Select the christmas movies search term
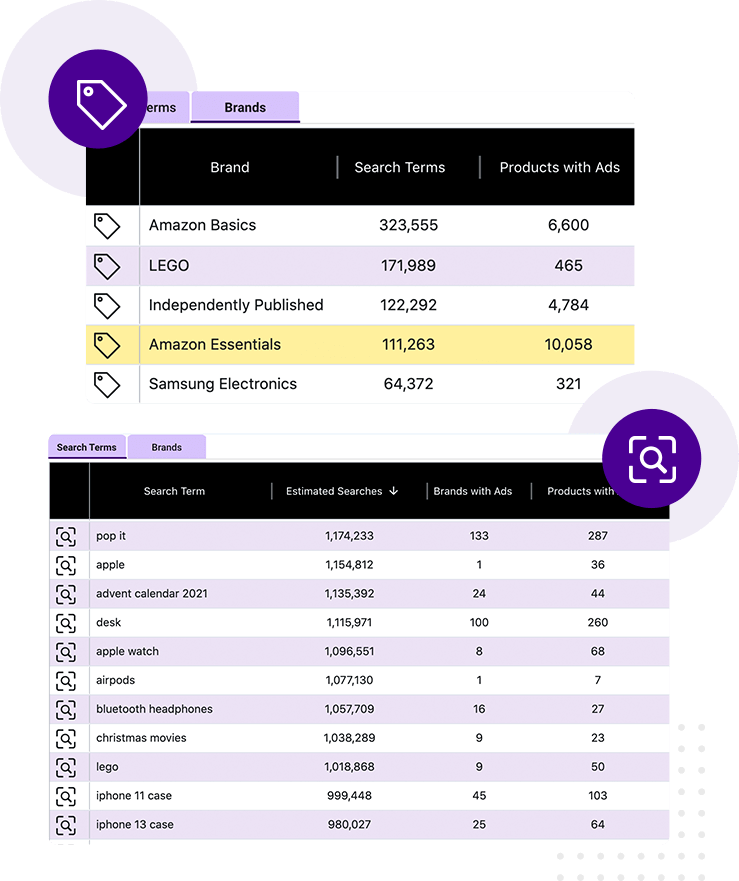 pos(141,738)
